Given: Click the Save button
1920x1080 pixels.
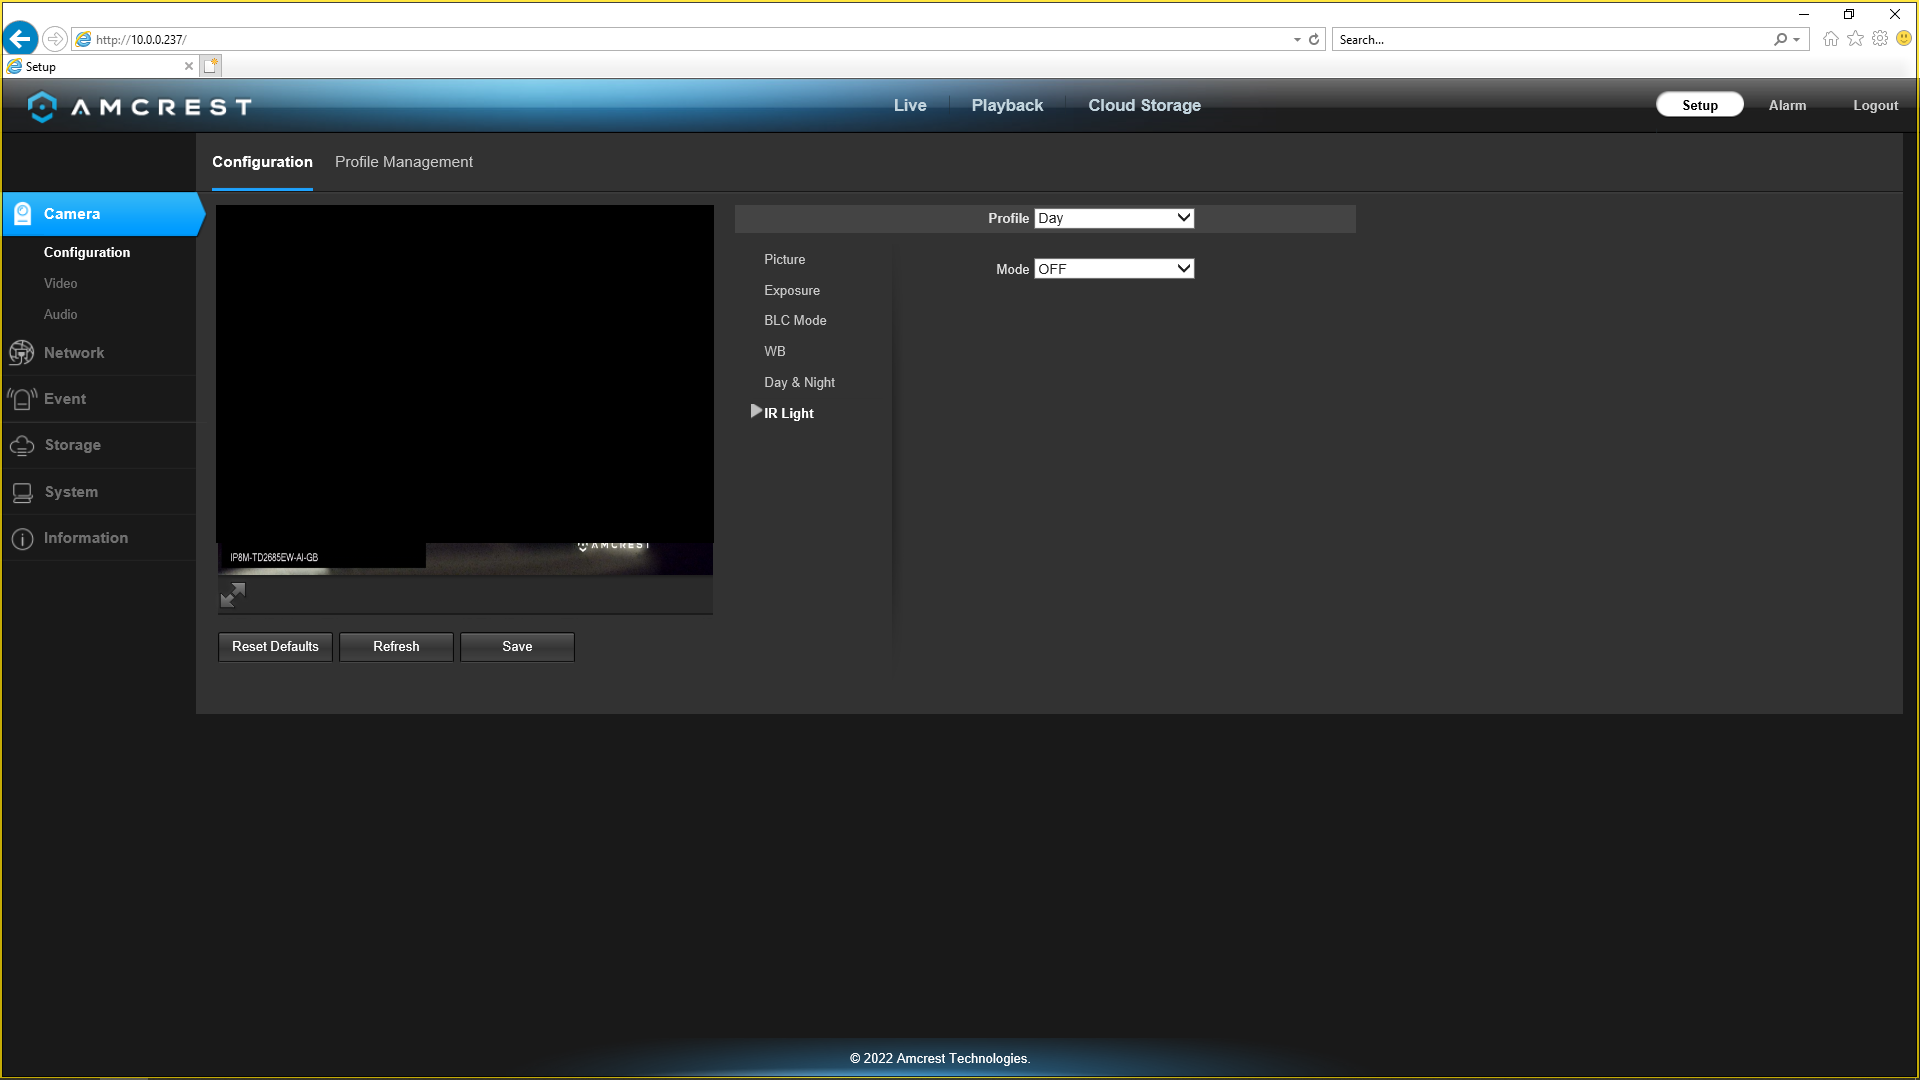Looking at the screenshot, I should pyautogui.click(x=517, y=647).
